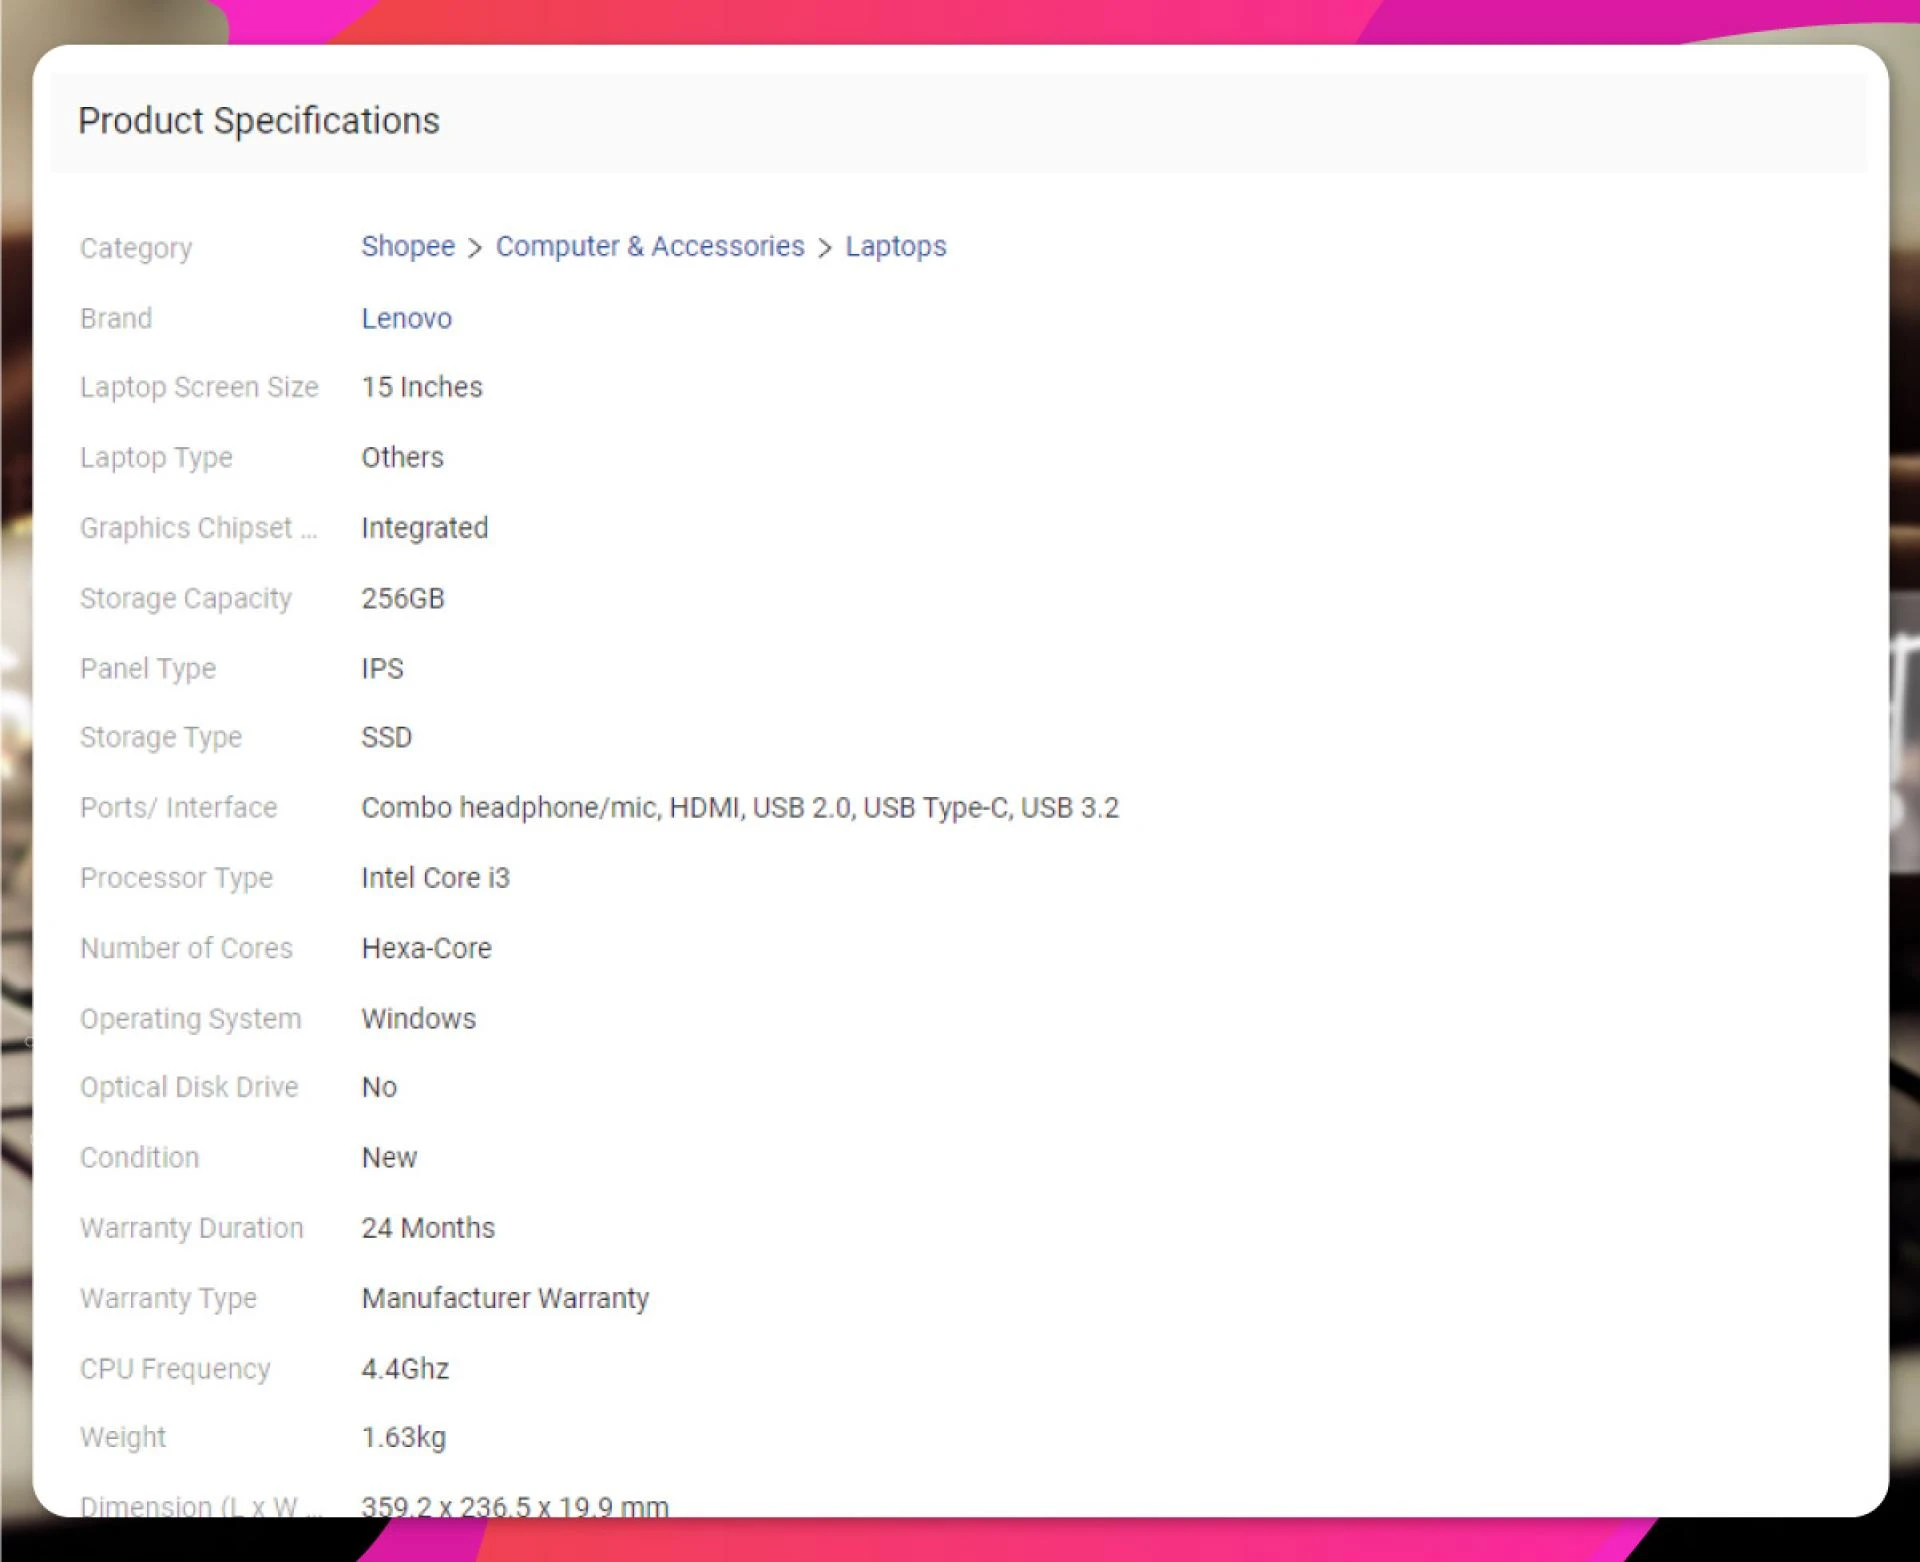The height and width of the screenshot is (1562, 1920).
Task: Click the truncated Graphics Chipset label
Action: tap(199, 528)
